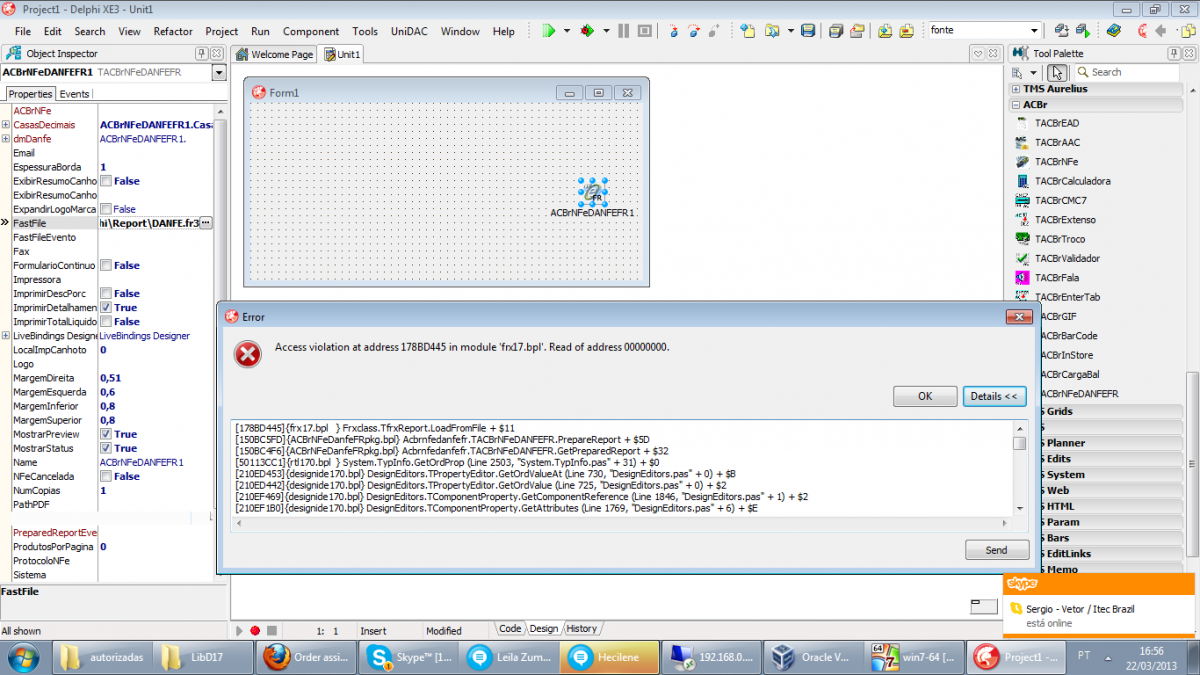Open the Run button dropdown arrow
The height and width of the screenshot is (675, 1200).
click(x=567, y=31)
